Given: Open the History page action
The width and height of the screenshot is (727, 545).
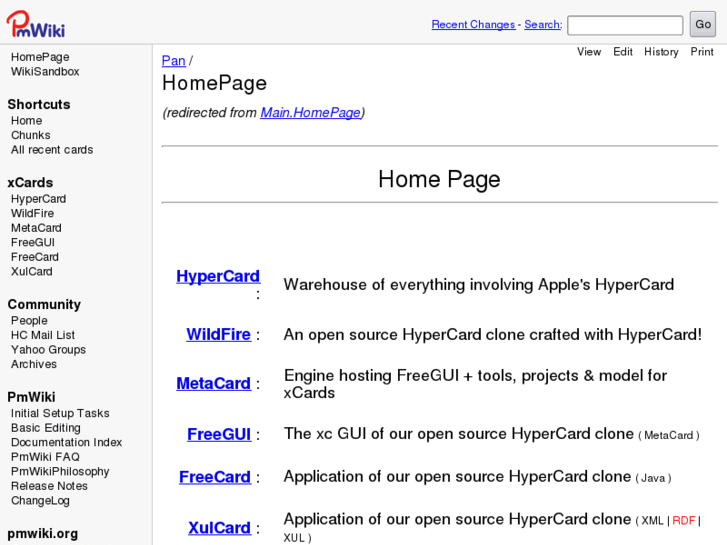Looking at the screenshot, I should coord(661,52).
